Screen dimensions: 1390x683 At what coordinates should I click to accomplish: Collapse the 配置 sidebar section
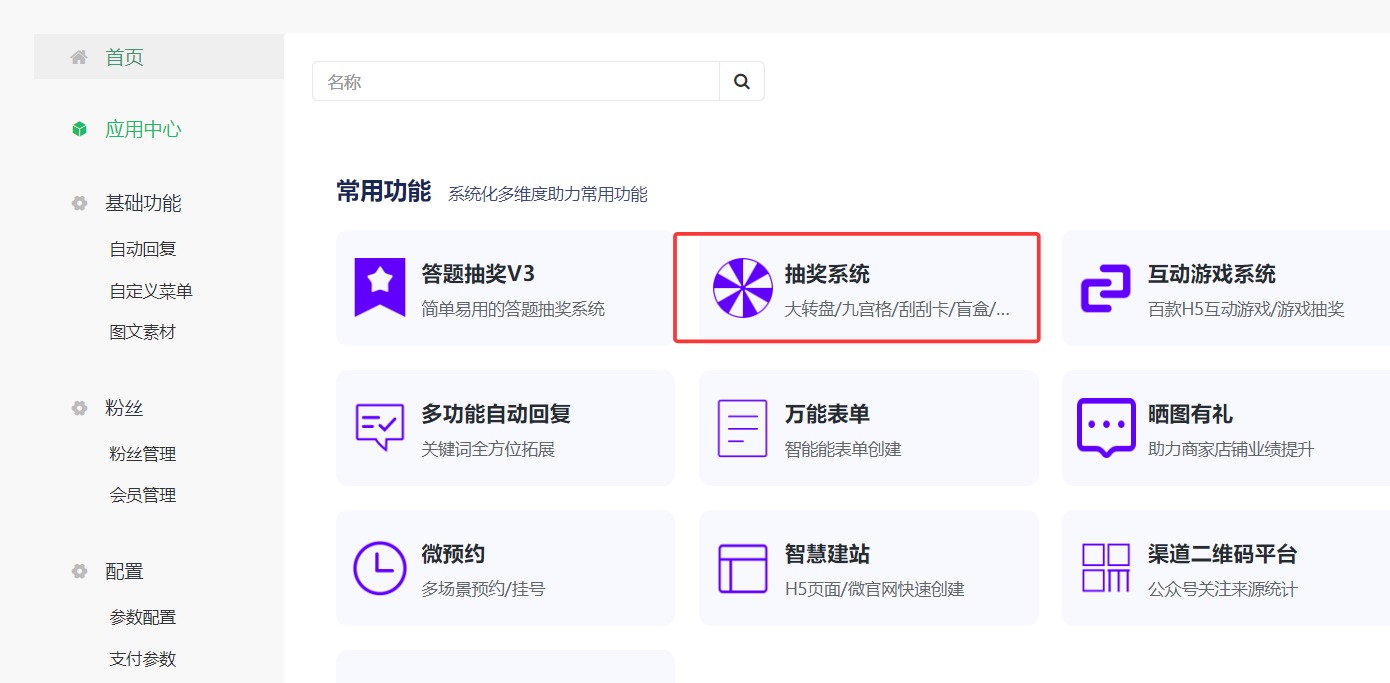(124, 571)
